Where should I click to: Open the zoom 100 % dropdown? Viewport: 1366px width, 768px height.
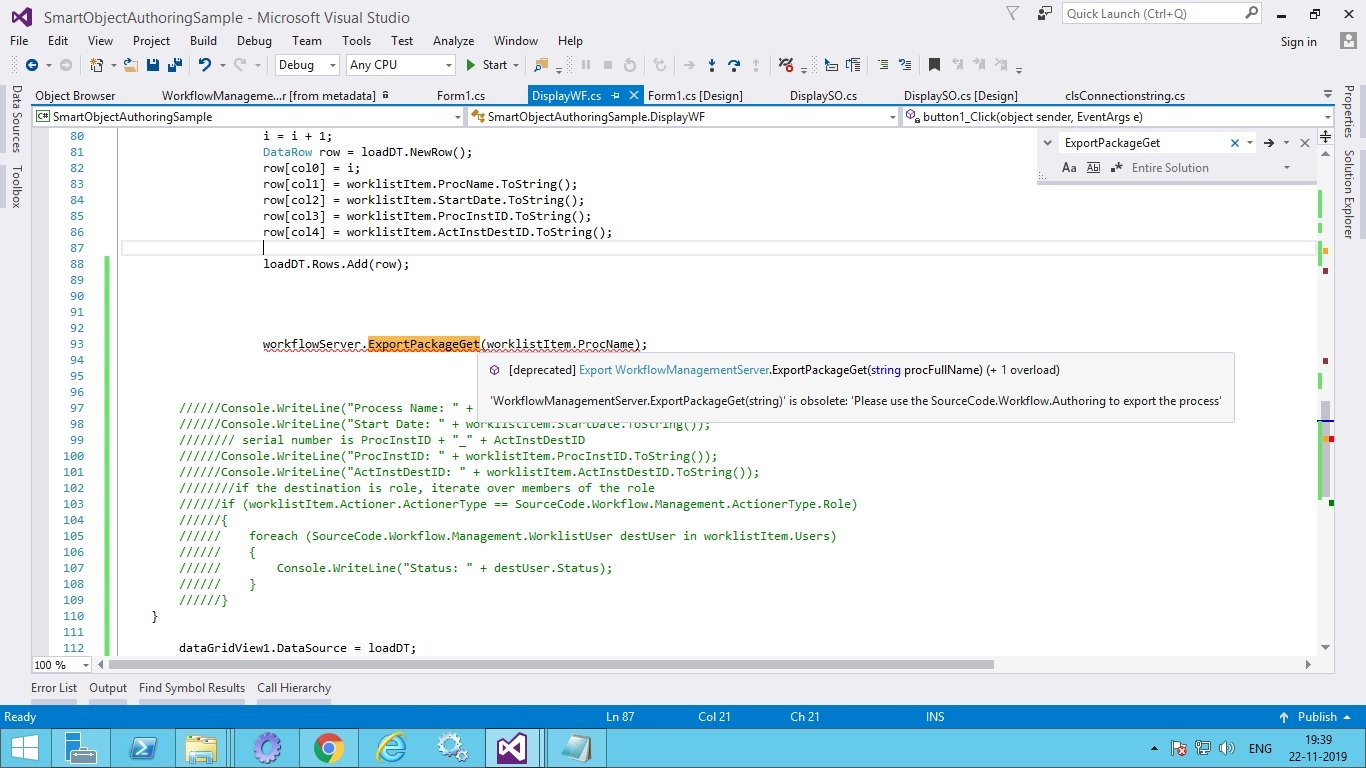85,665
